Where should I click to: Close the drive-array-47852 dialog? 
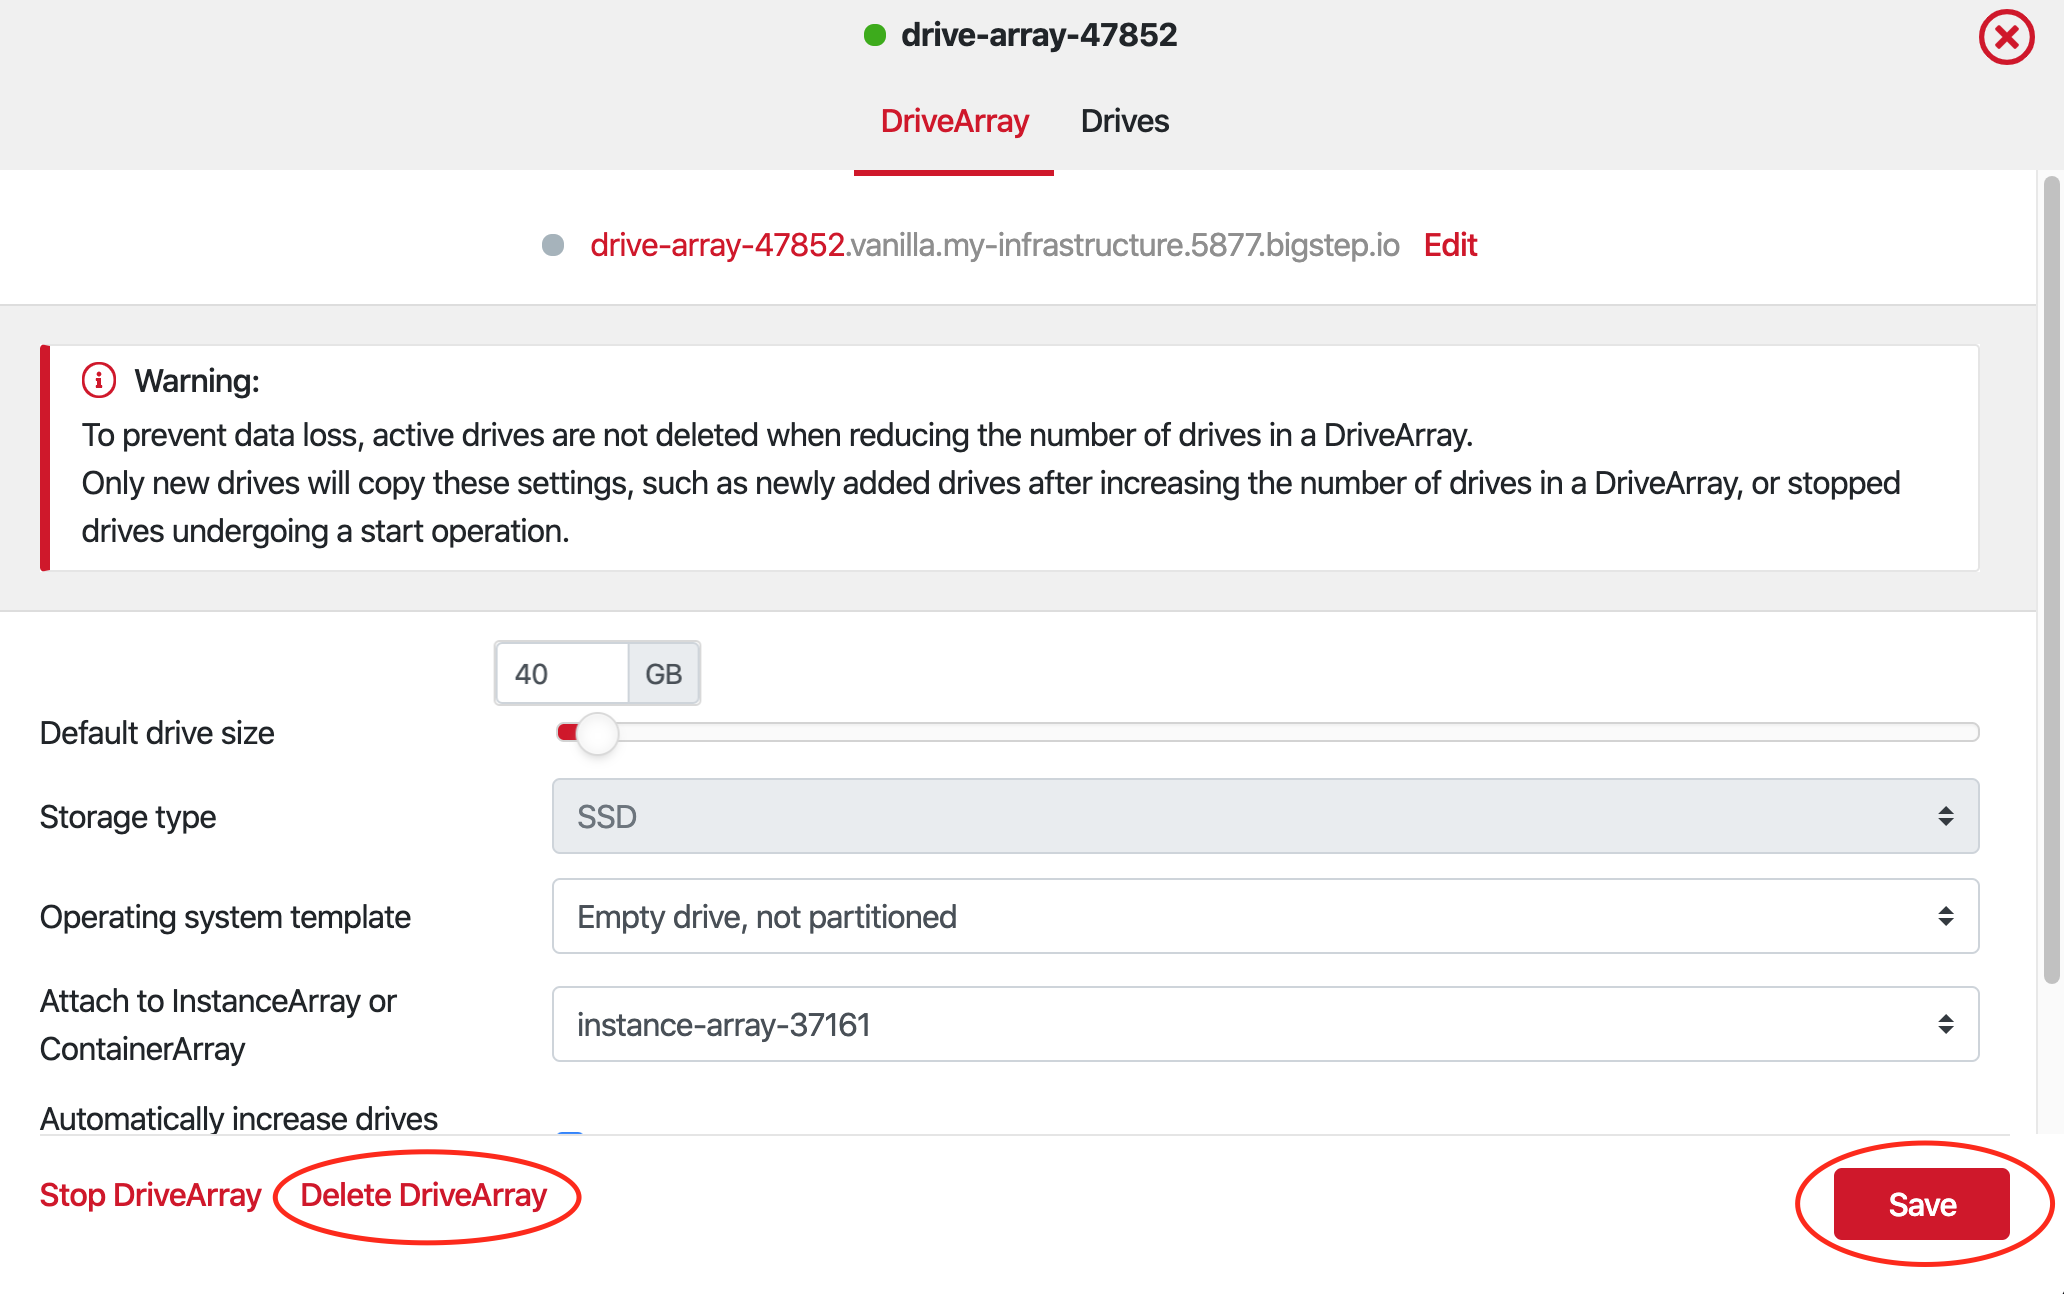coord(2005,38)
